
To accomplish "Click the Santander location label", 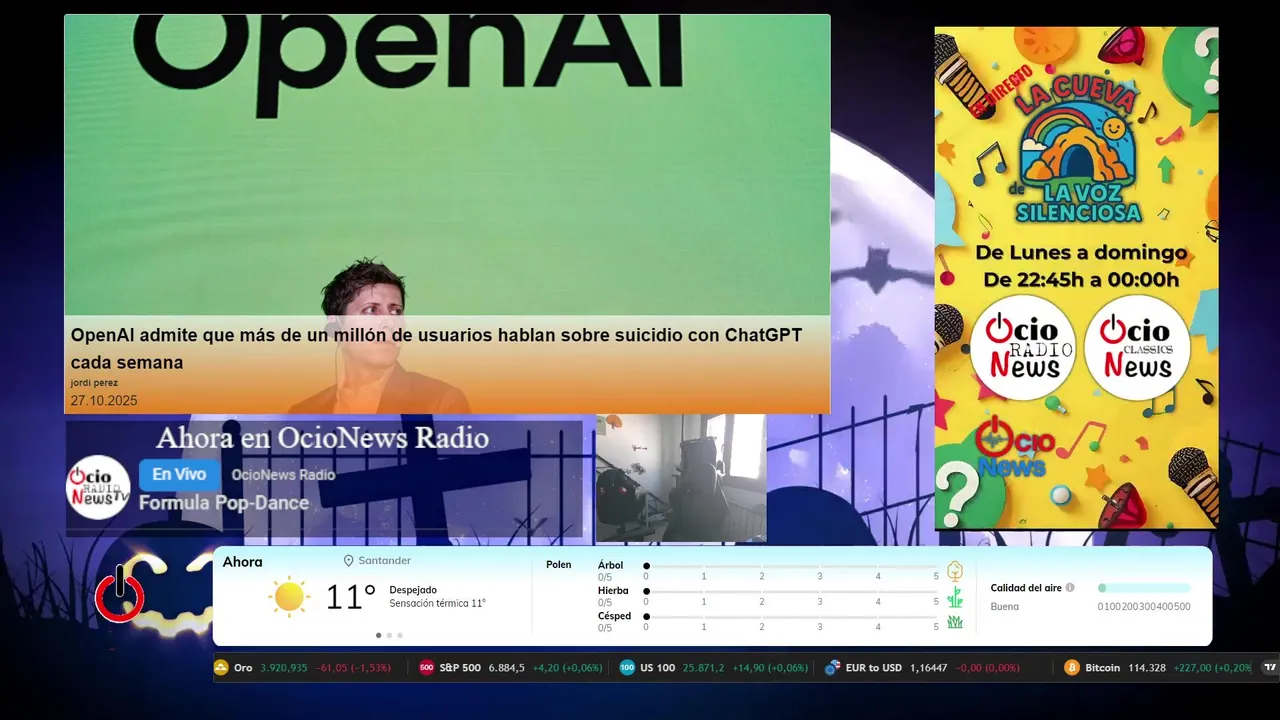I will (x=385, y=561).
